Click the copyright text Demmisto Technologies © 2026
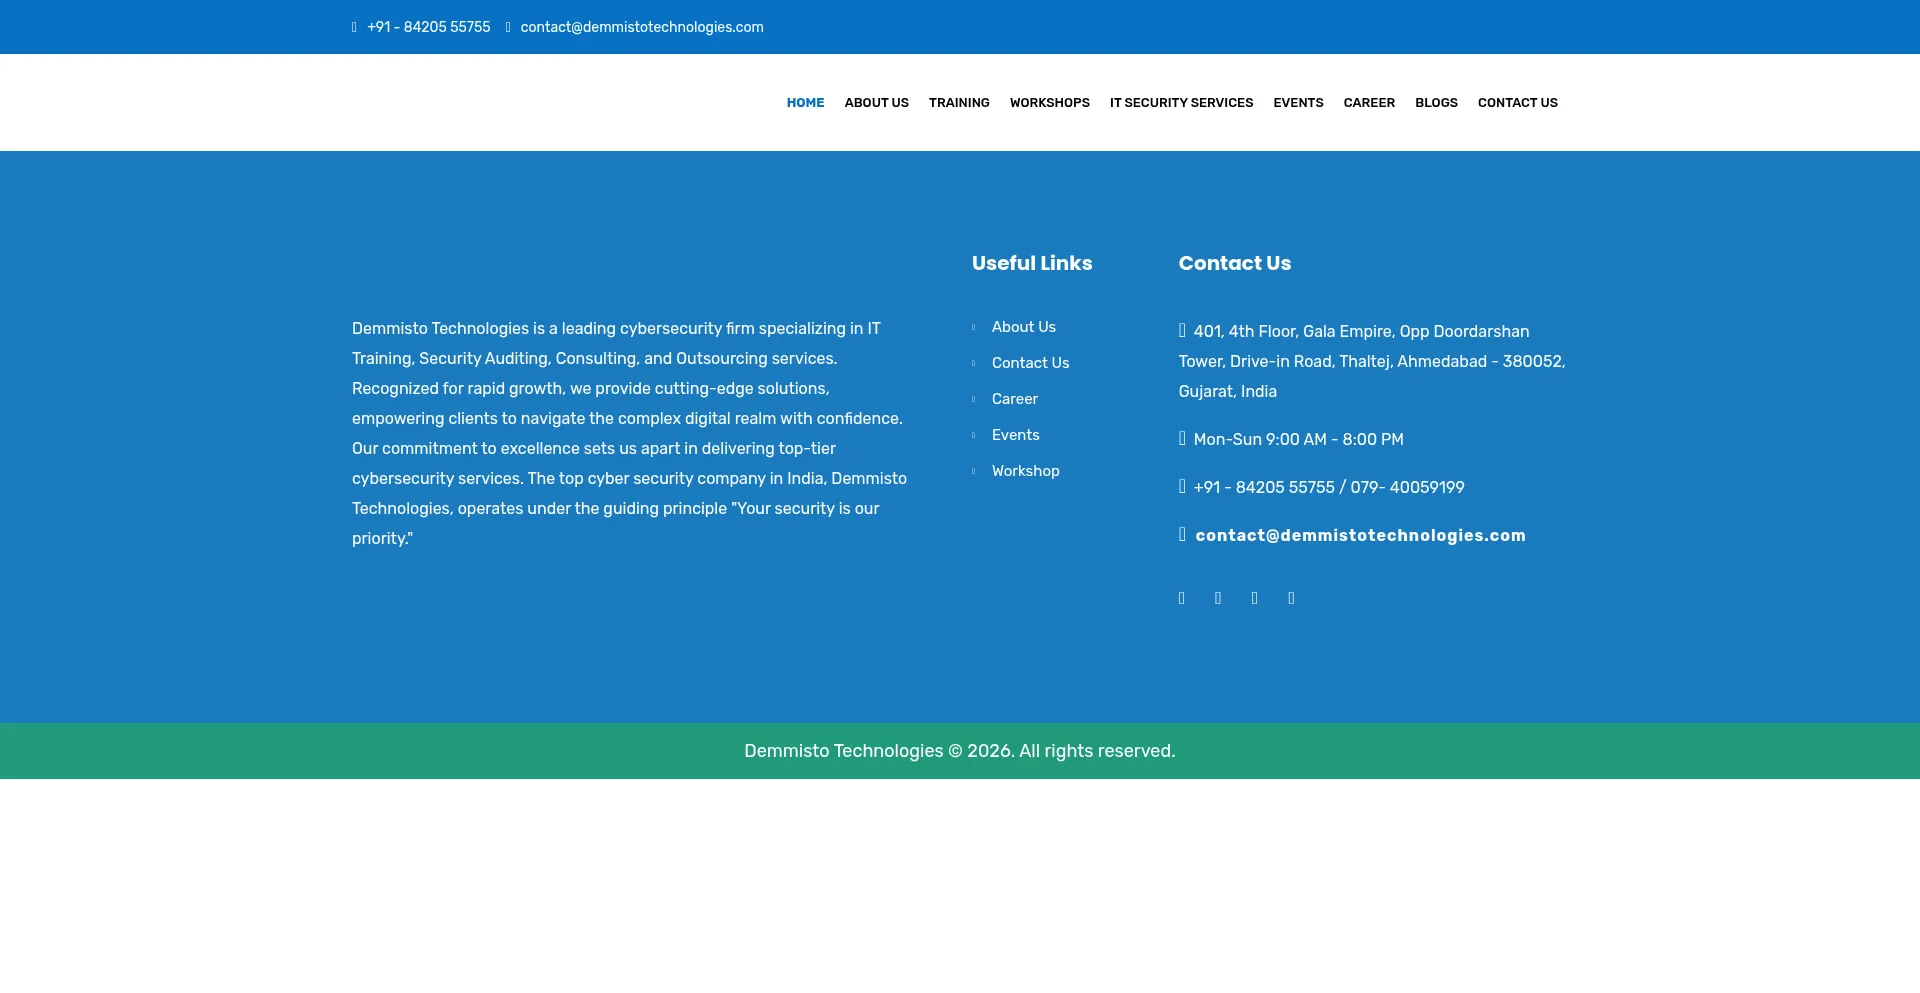 tap(960, 751)
